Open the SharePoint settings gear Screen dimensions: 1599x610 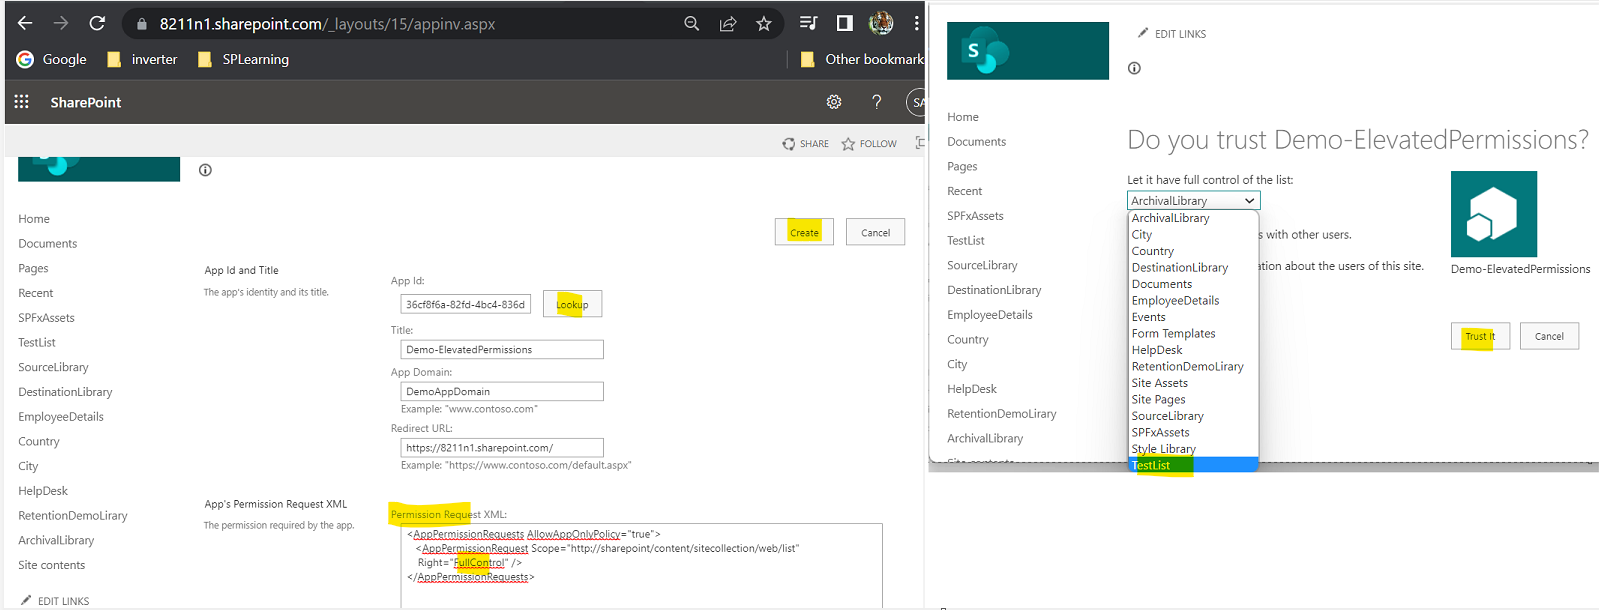point(834,102)
